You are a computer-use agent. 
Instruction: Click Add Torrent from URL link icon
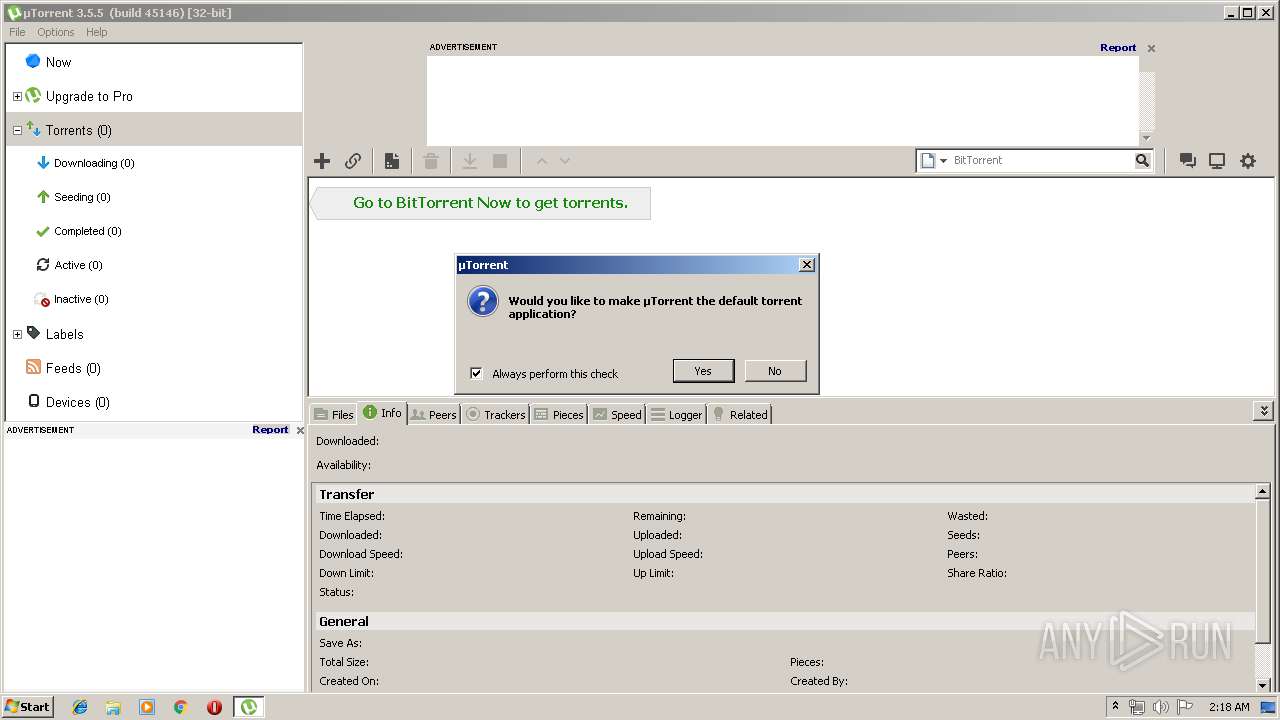tap(353, 161)
